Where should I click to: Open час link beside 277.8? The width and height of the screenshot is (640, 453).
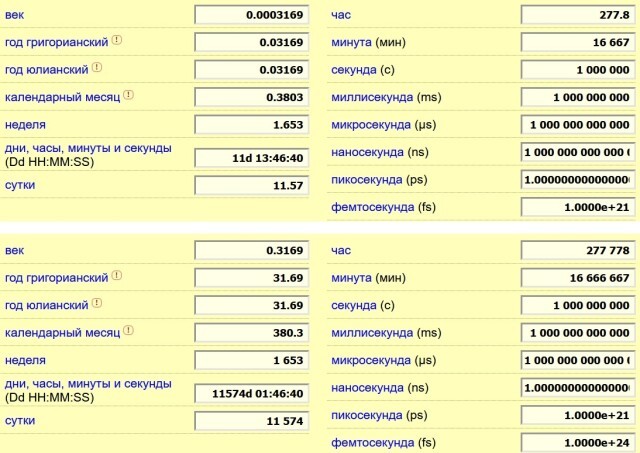tap(341, 15)
